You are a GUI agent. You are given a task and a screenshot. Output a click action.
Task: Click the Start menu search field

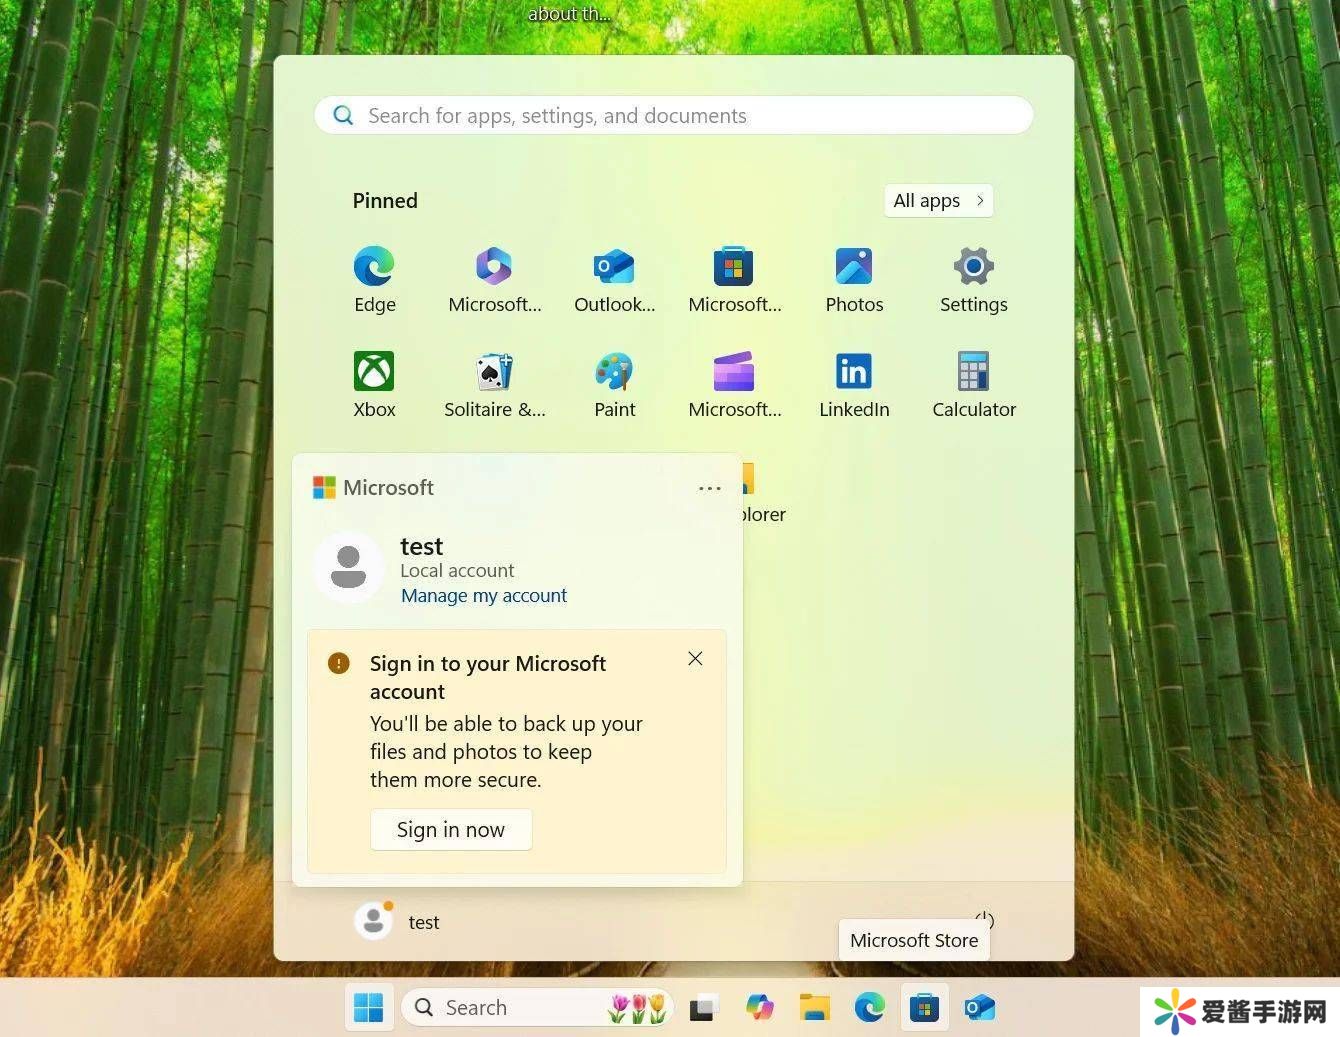coord(674,116)
